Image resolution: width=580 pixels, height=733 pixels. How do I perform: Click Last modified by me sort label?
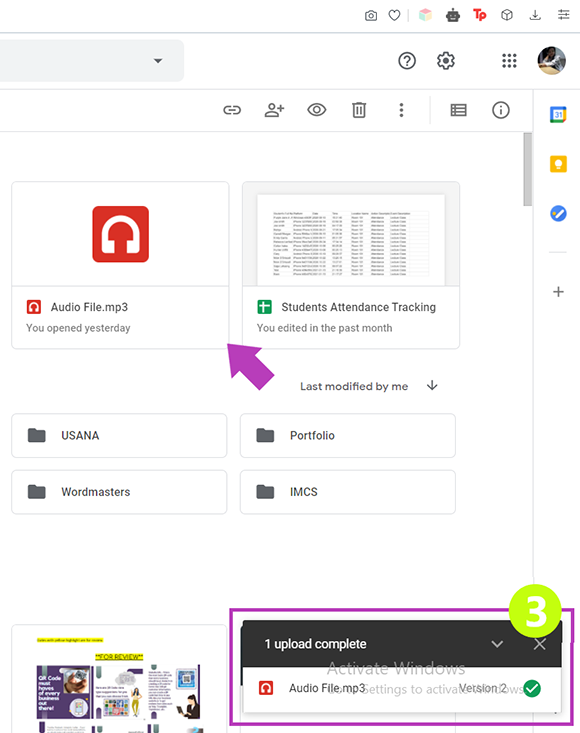coord(354,386)
